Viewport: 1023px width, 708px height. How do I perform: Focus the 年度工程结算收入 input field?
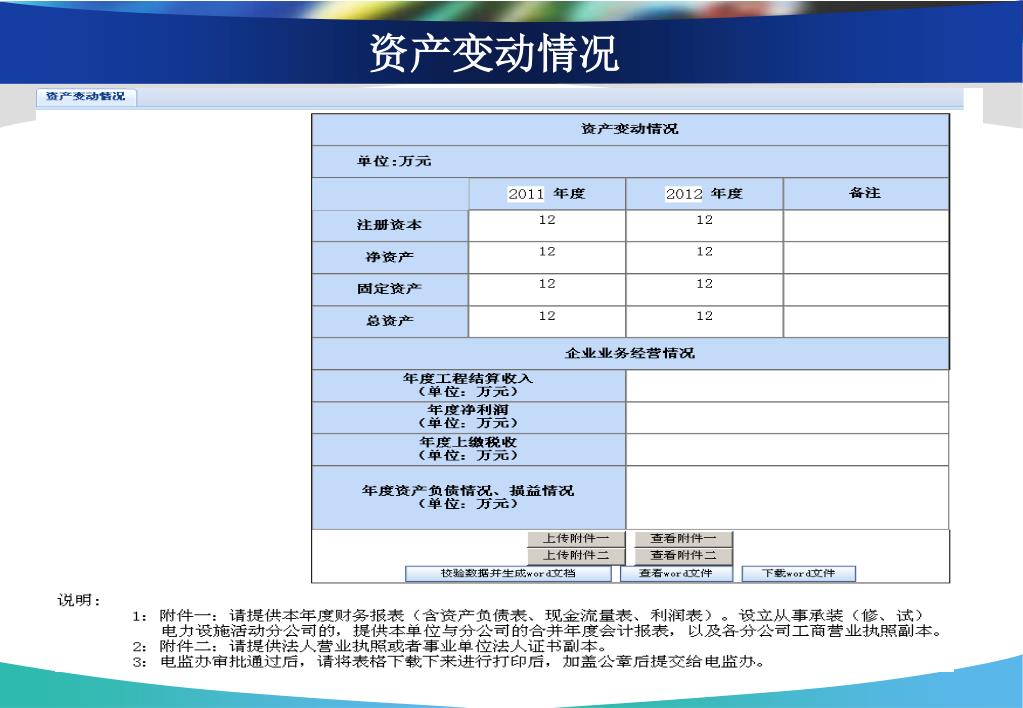[x=787, y=385]
